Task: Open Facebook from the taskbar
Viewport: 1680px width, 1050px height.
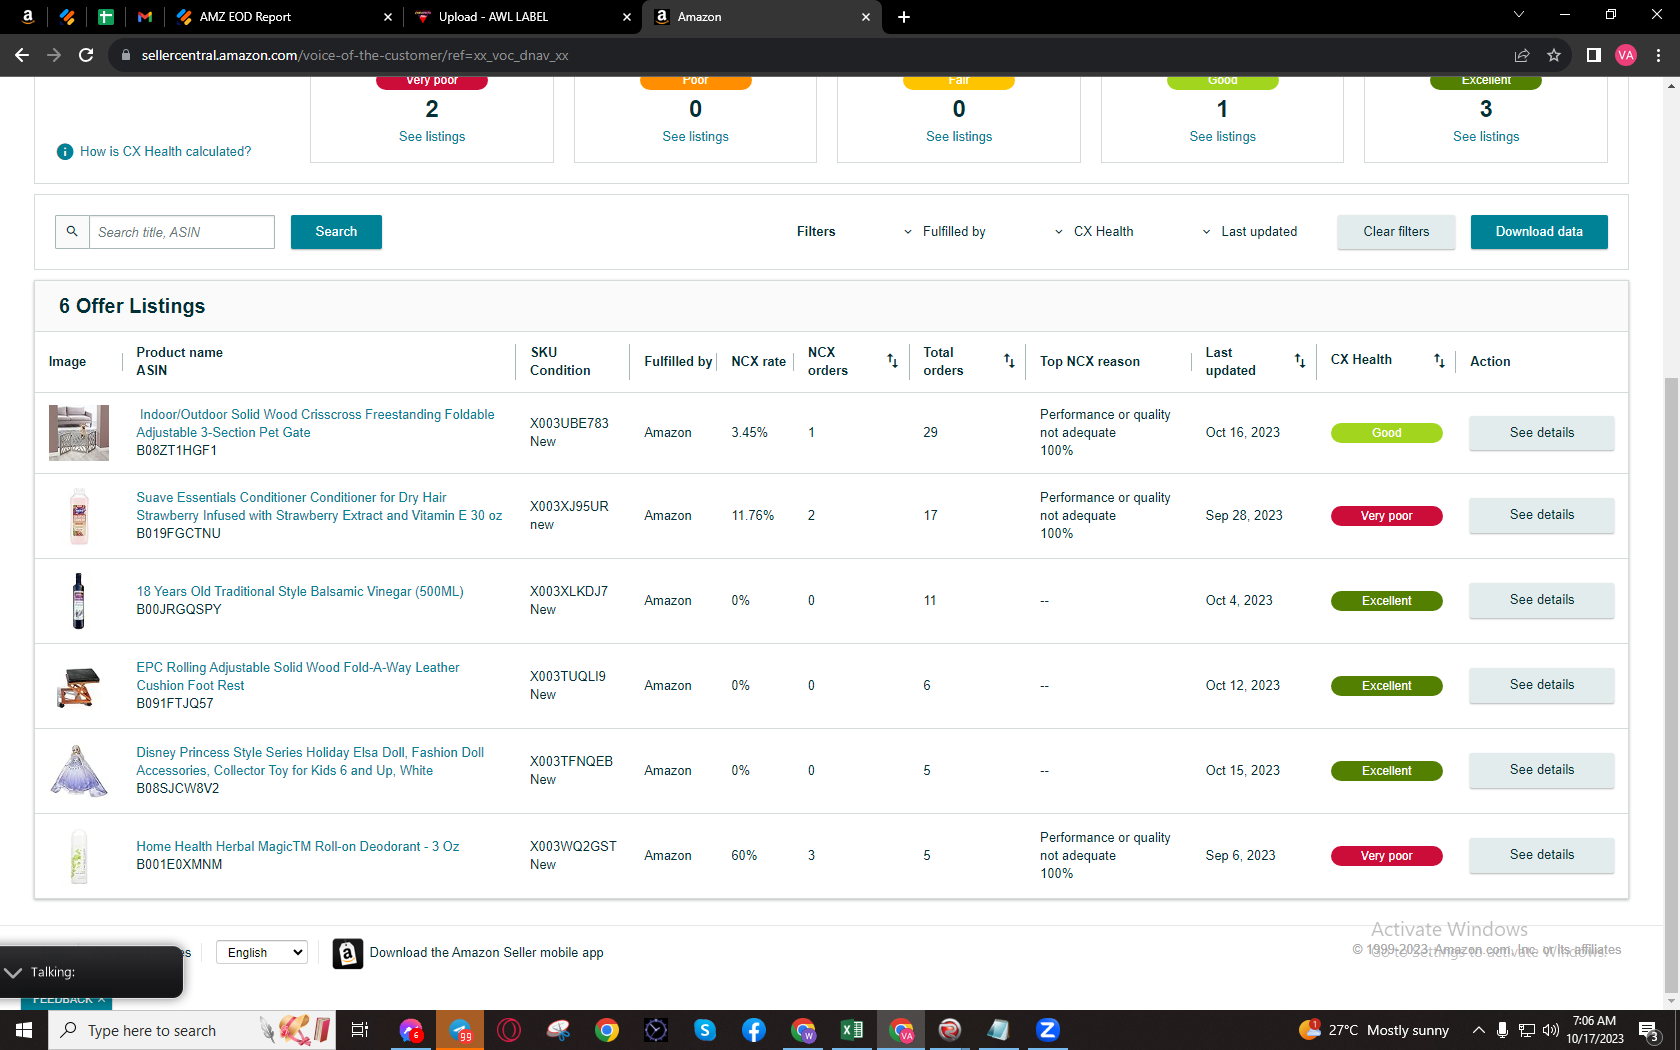Action: click(x=754, y=1030)
